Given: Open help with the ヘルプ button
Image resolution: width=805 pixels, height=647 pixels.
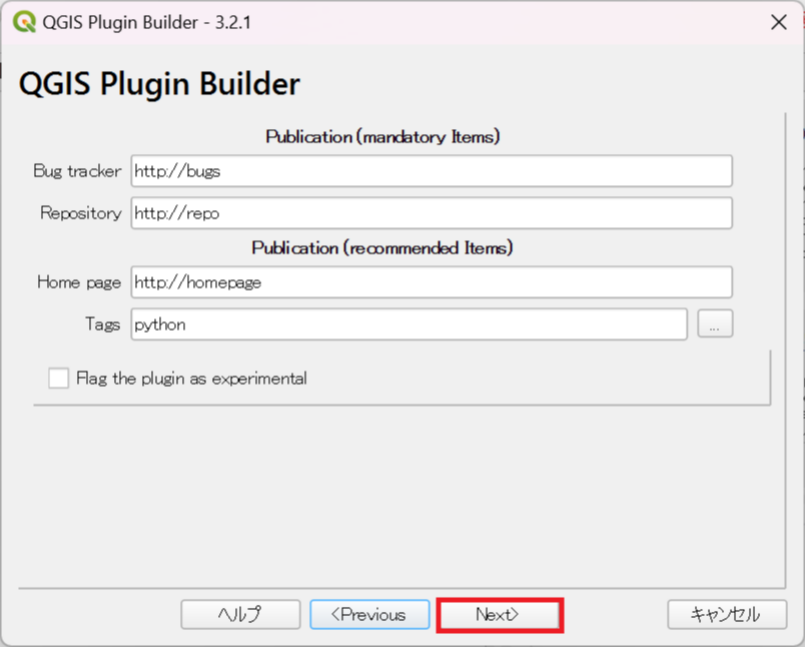Looking at the screenshot, I should [x=240, y=615].
